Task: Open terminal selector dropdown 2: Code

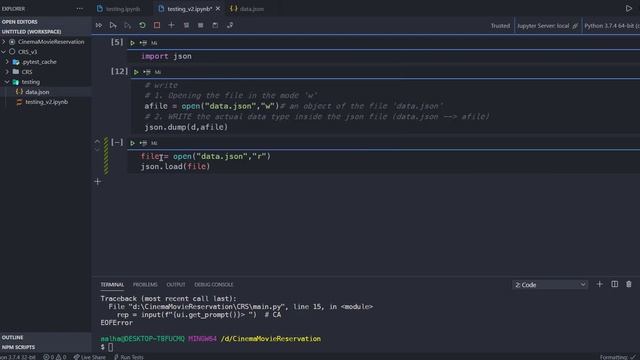Action: [549, 284]
